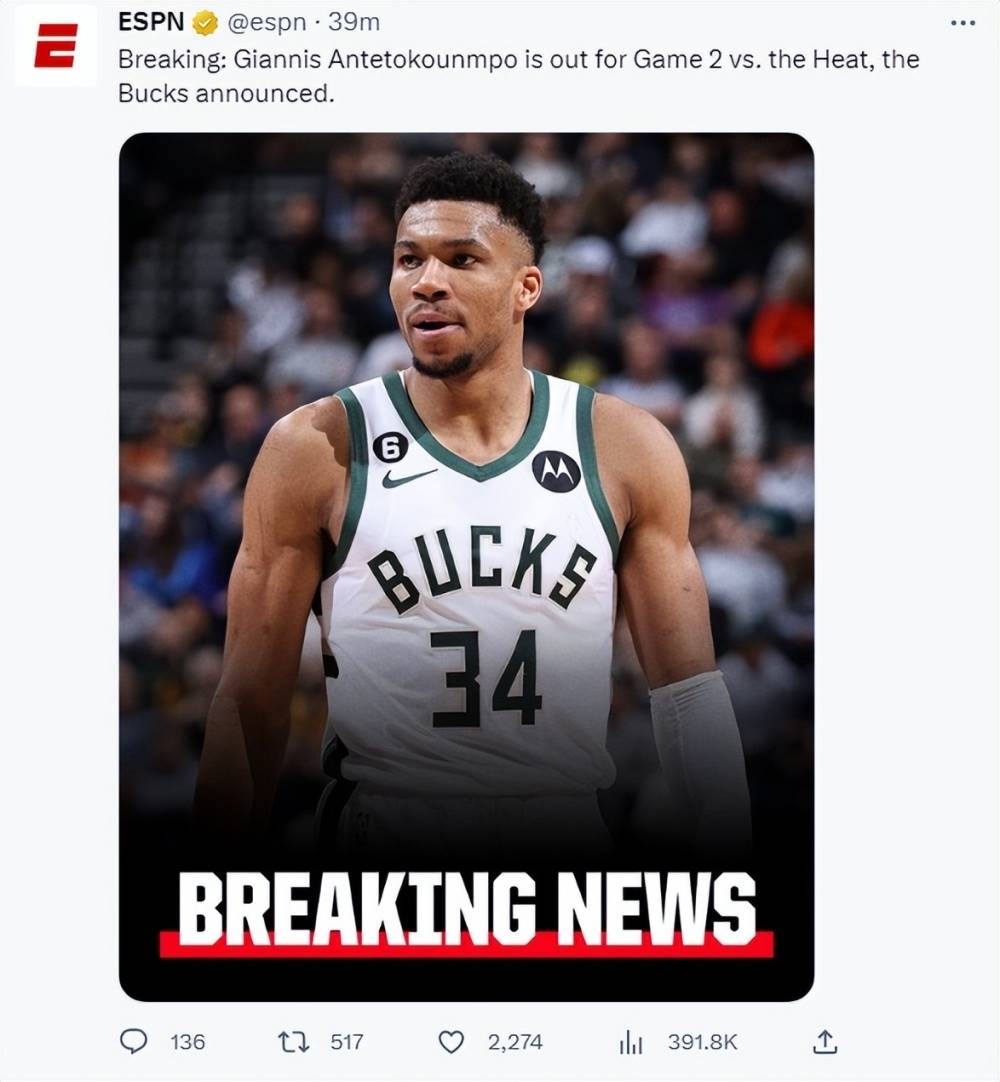Click the 136 replies count

click(188, 1042)
